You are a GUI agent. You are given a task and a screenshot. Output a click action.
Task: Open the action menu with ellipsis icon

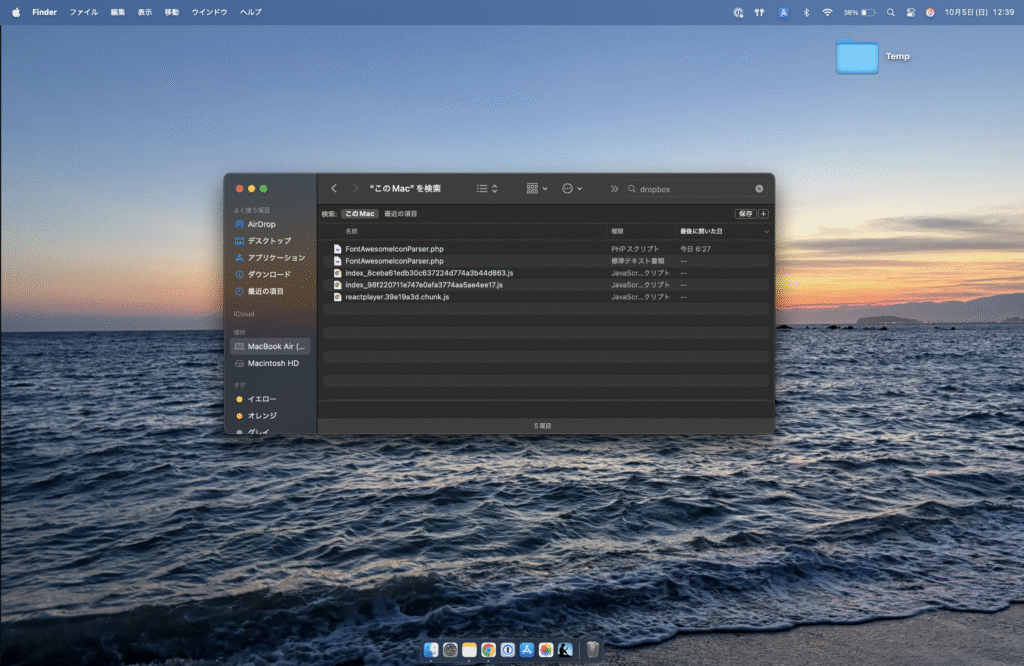tap(572, 188)
